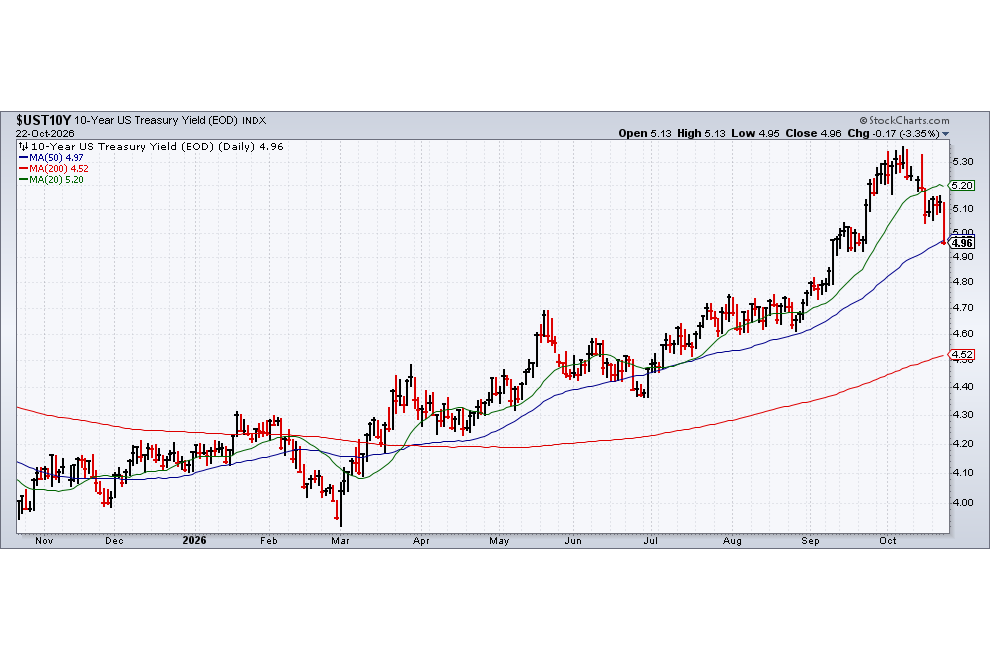Click the price bar icon in the legend

(x=23, y=147)
